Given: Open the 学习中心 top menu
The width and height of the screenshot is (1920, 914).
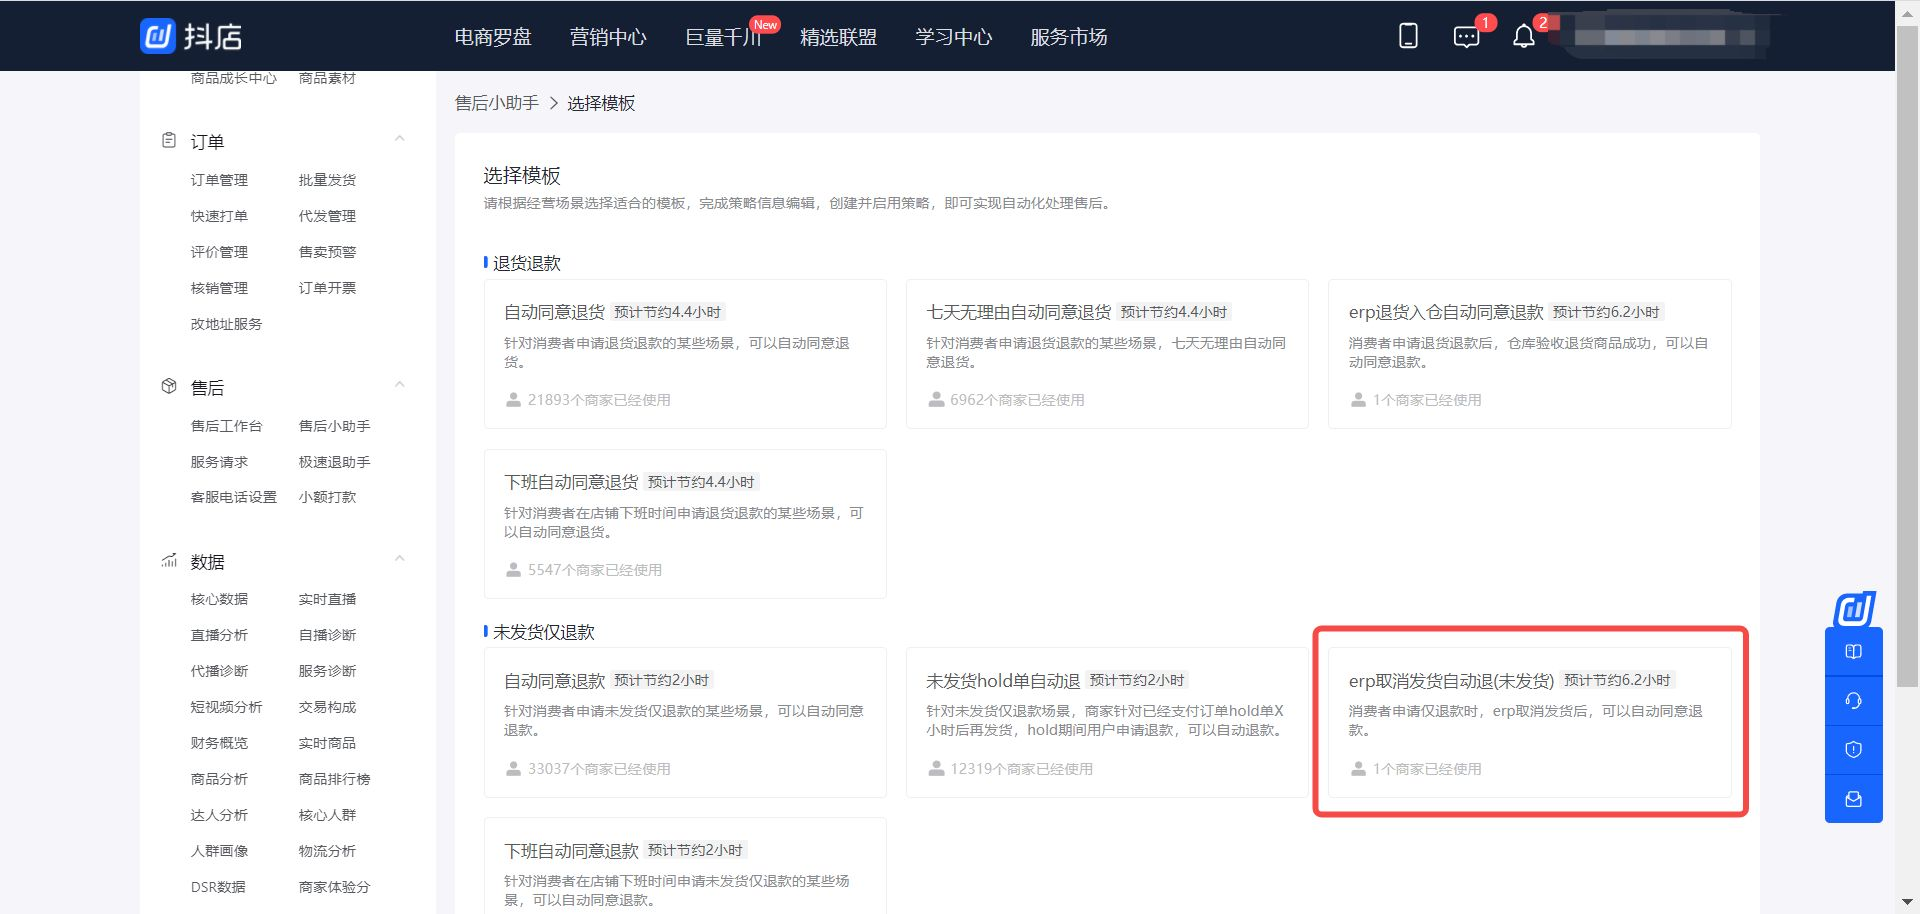Looking at the screenshot, I should pos(953,37).
